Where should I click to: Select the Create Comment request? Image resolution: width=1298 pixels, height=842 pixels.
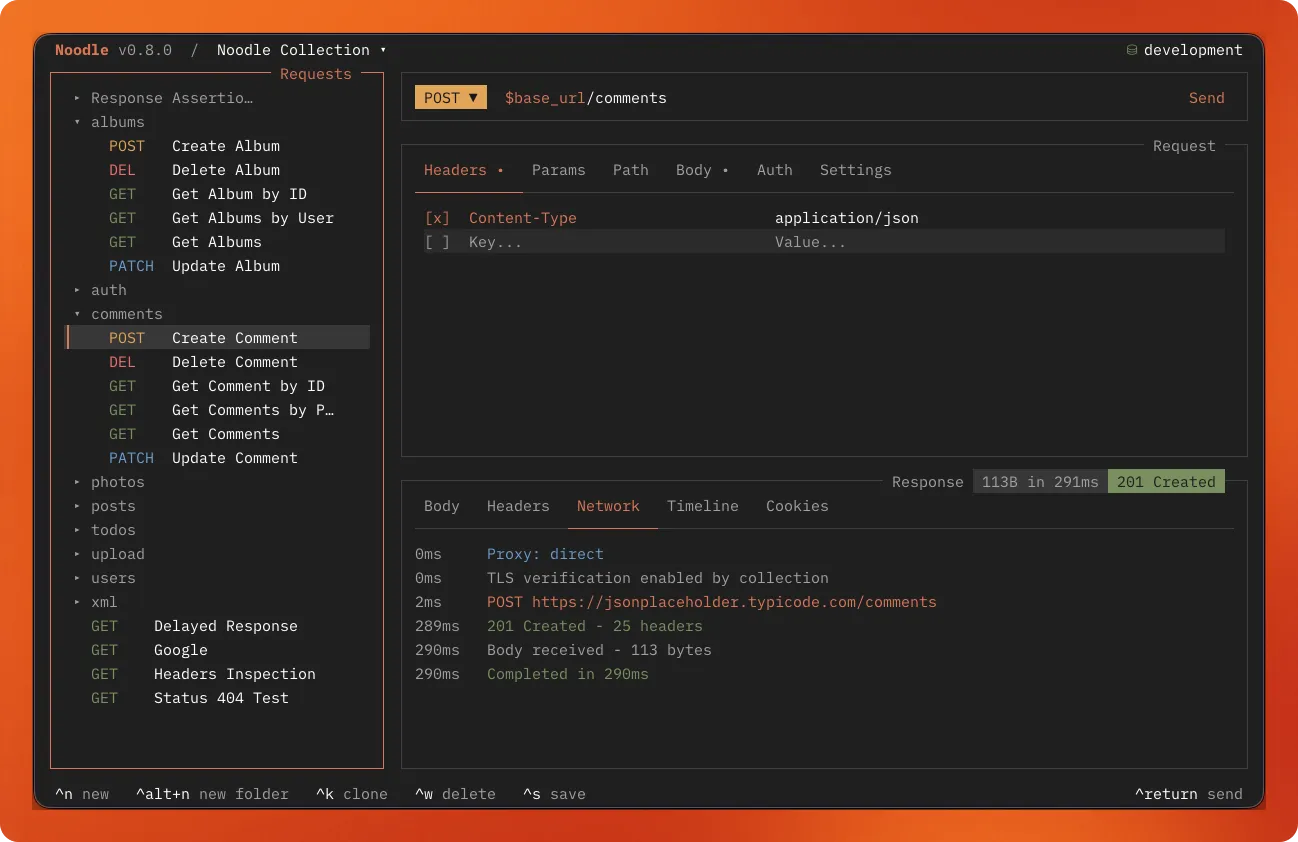(218, 338)
